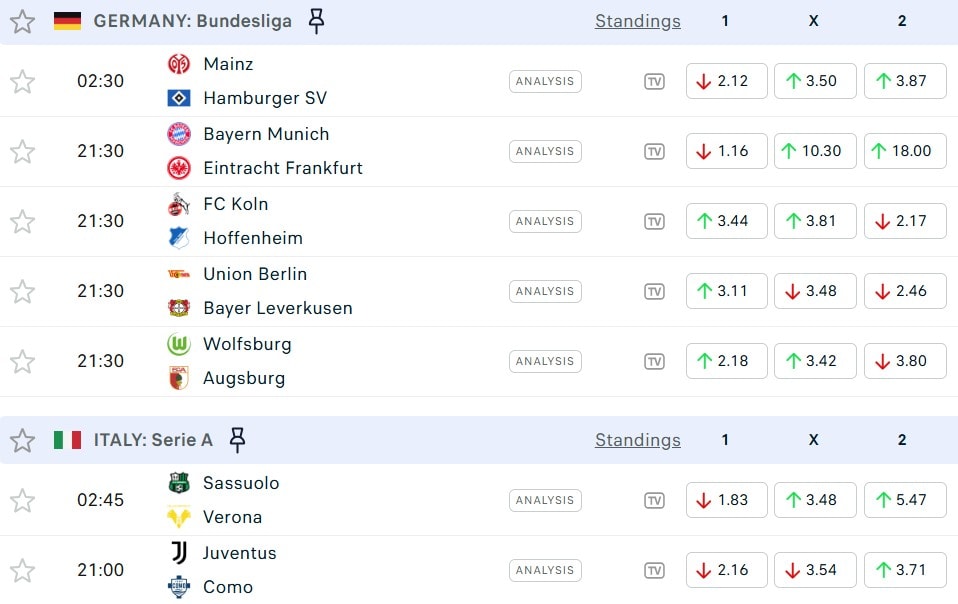This screenshot has width=958, height=604.
Task: Open Analysis for FC Koln vs Hoffenheim
Action: coord(545,221)
